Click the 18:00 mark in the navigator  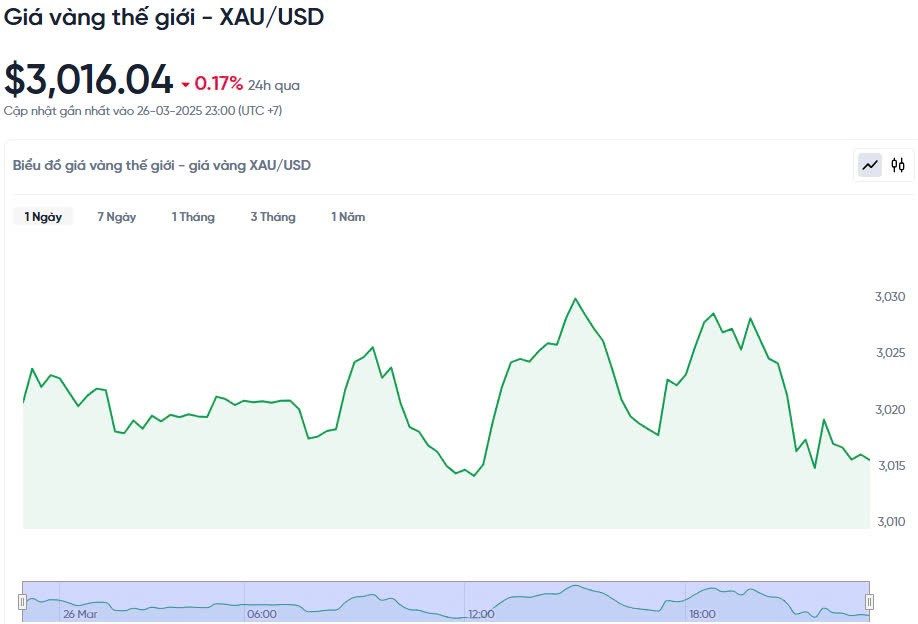coord(702,614)
